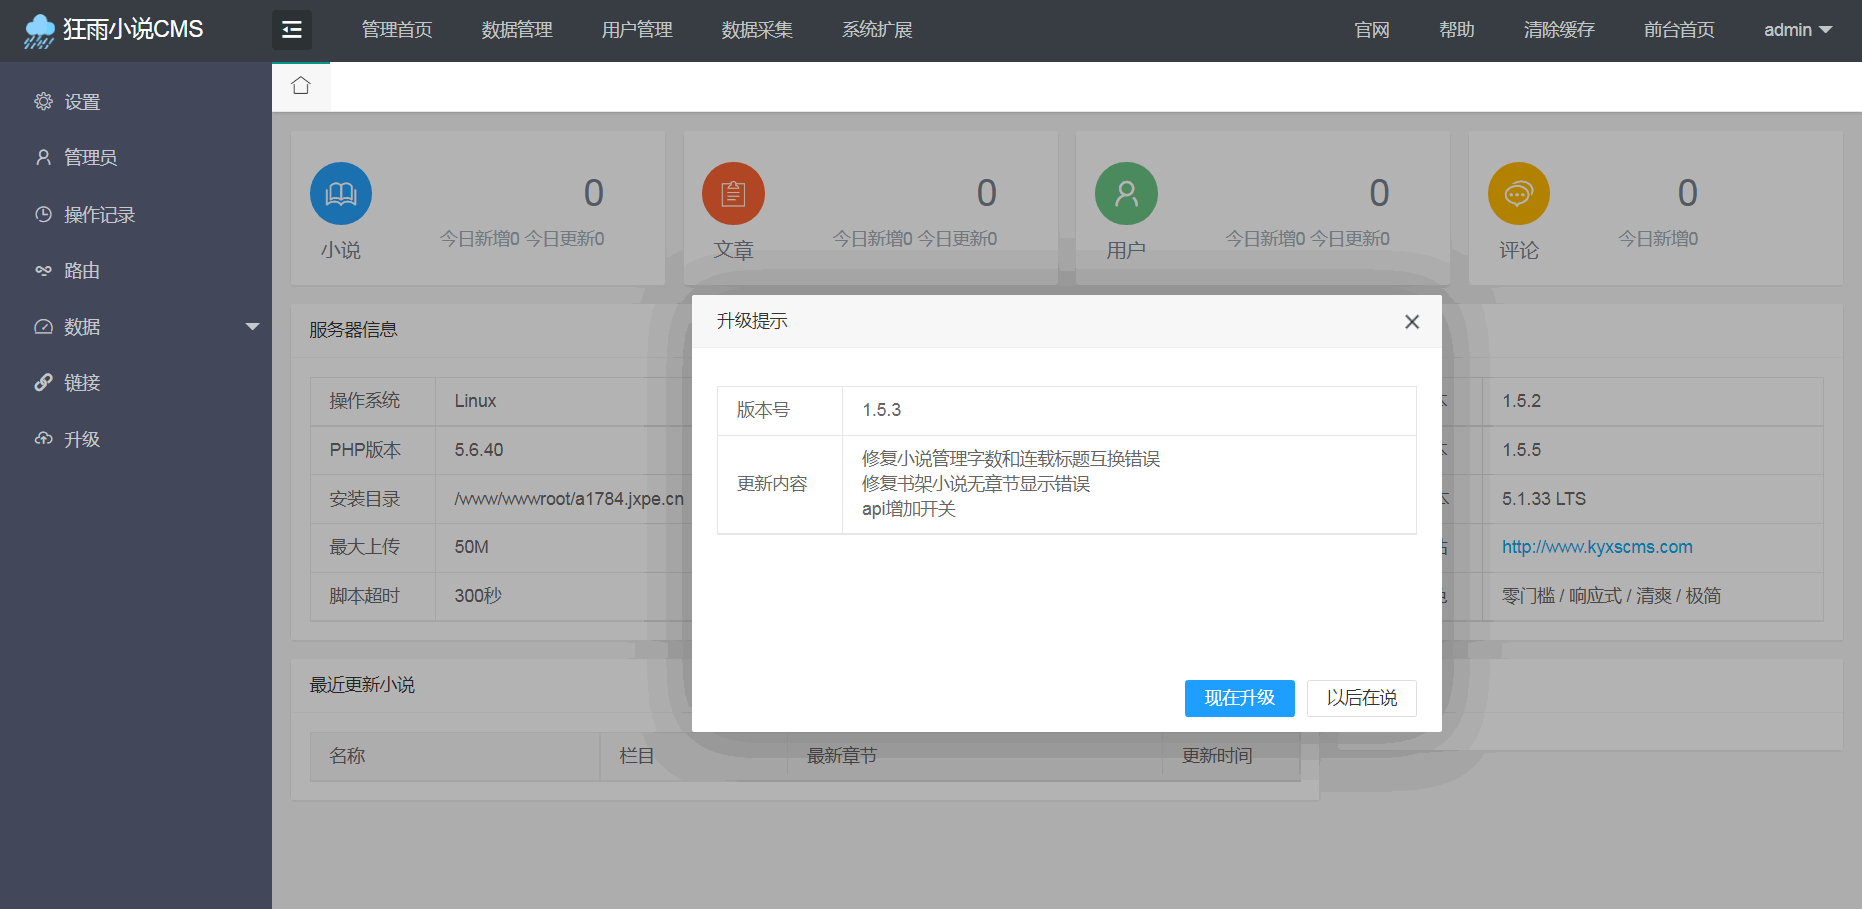Click the blue novel book icon

(341, 194)
